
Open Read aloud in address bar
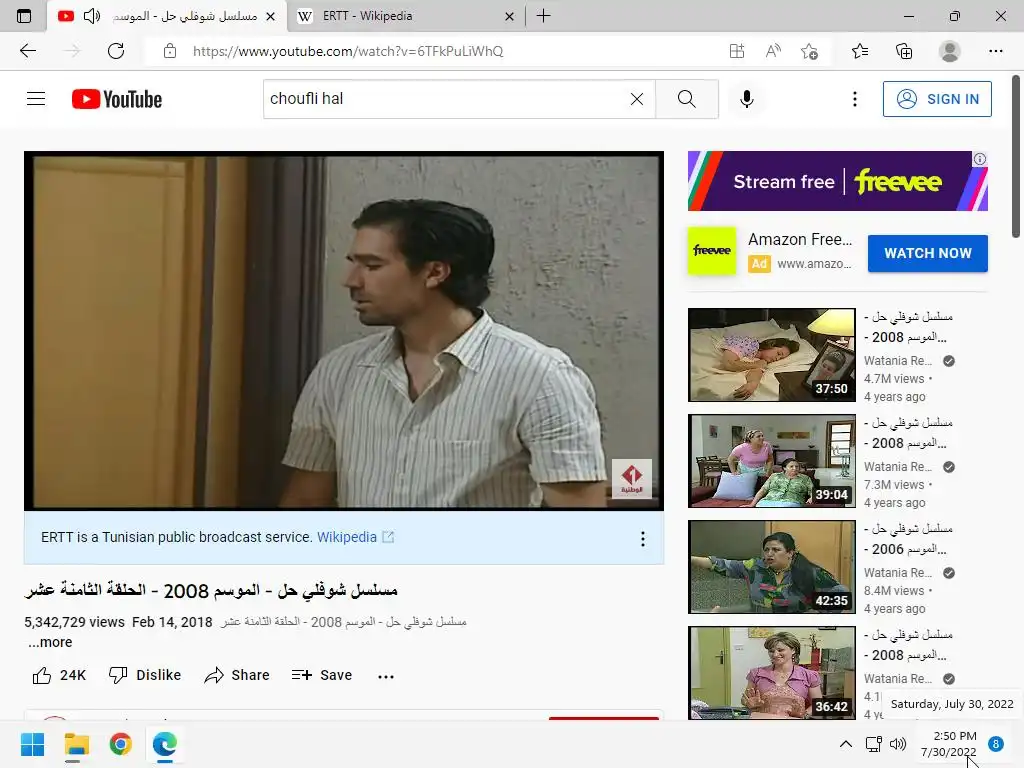click(x=773, y=51)
